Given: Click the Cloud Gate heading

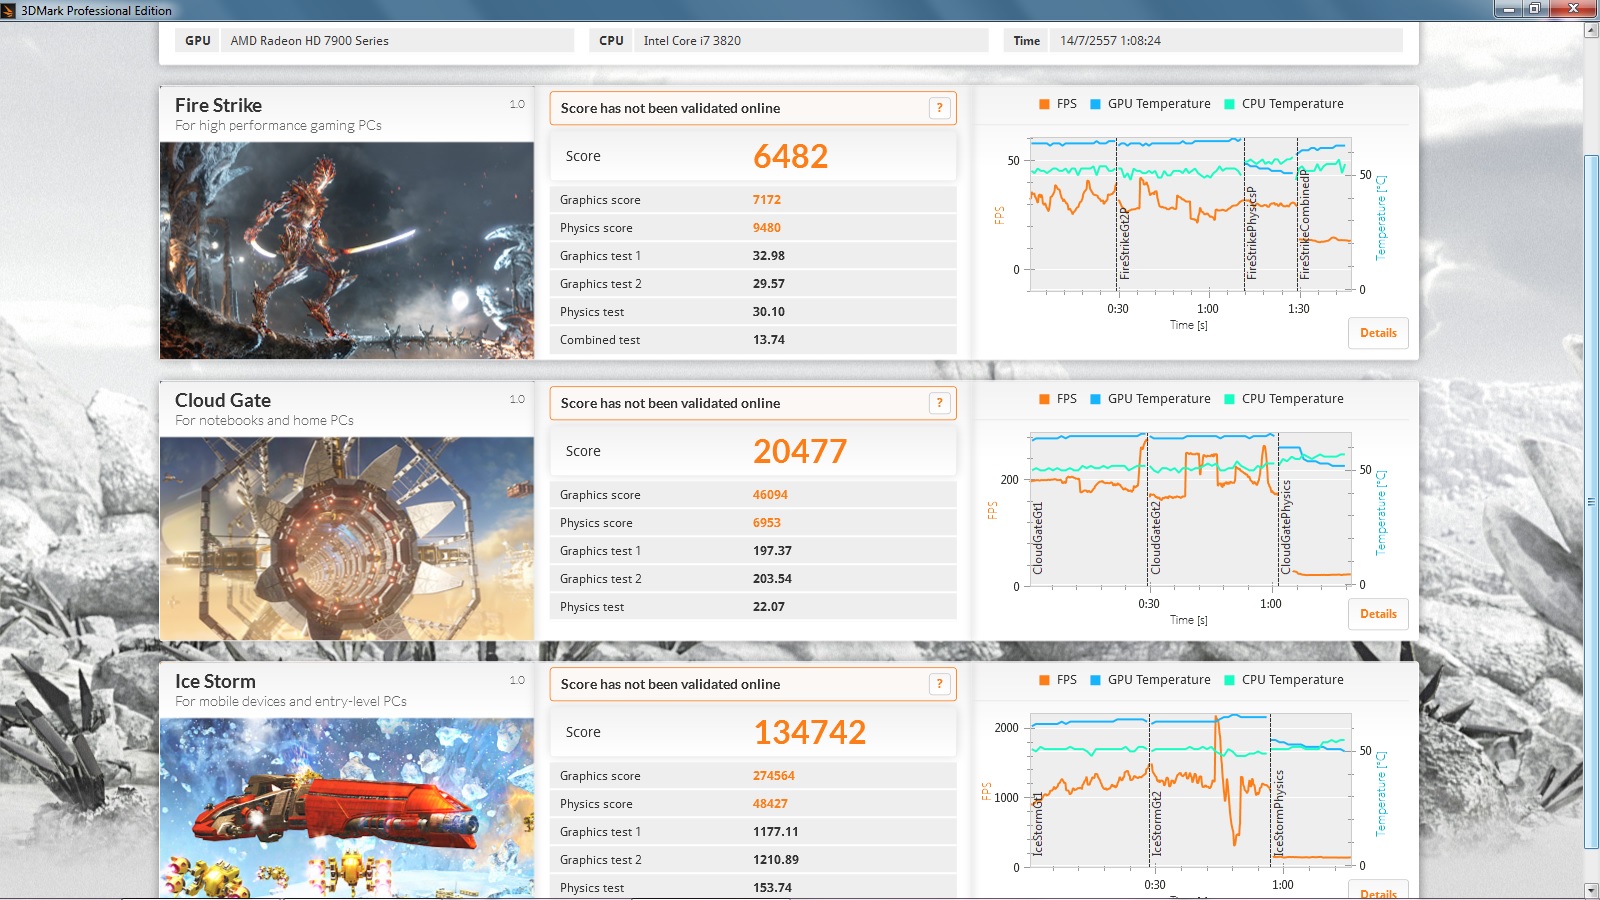Looking at the screenshot, I should pos(223,400).
